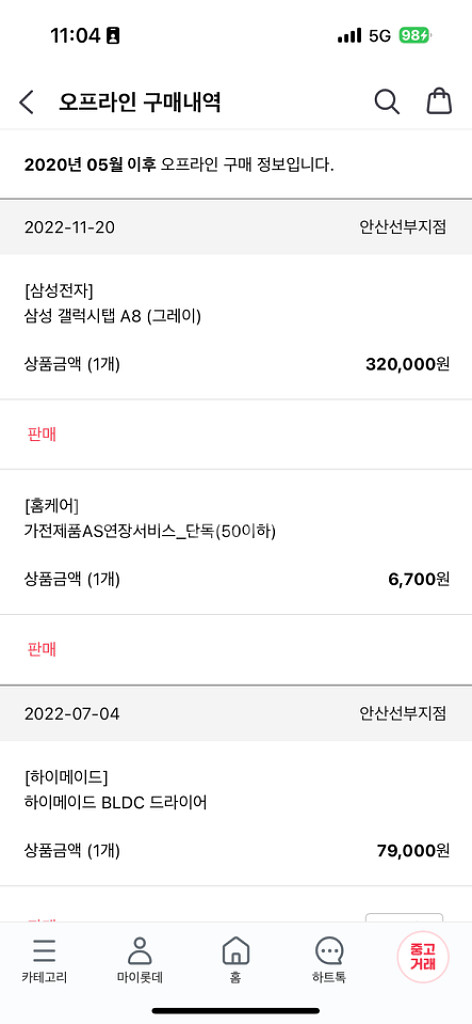Tap the 320,000원 price amount

pos(407,364)
